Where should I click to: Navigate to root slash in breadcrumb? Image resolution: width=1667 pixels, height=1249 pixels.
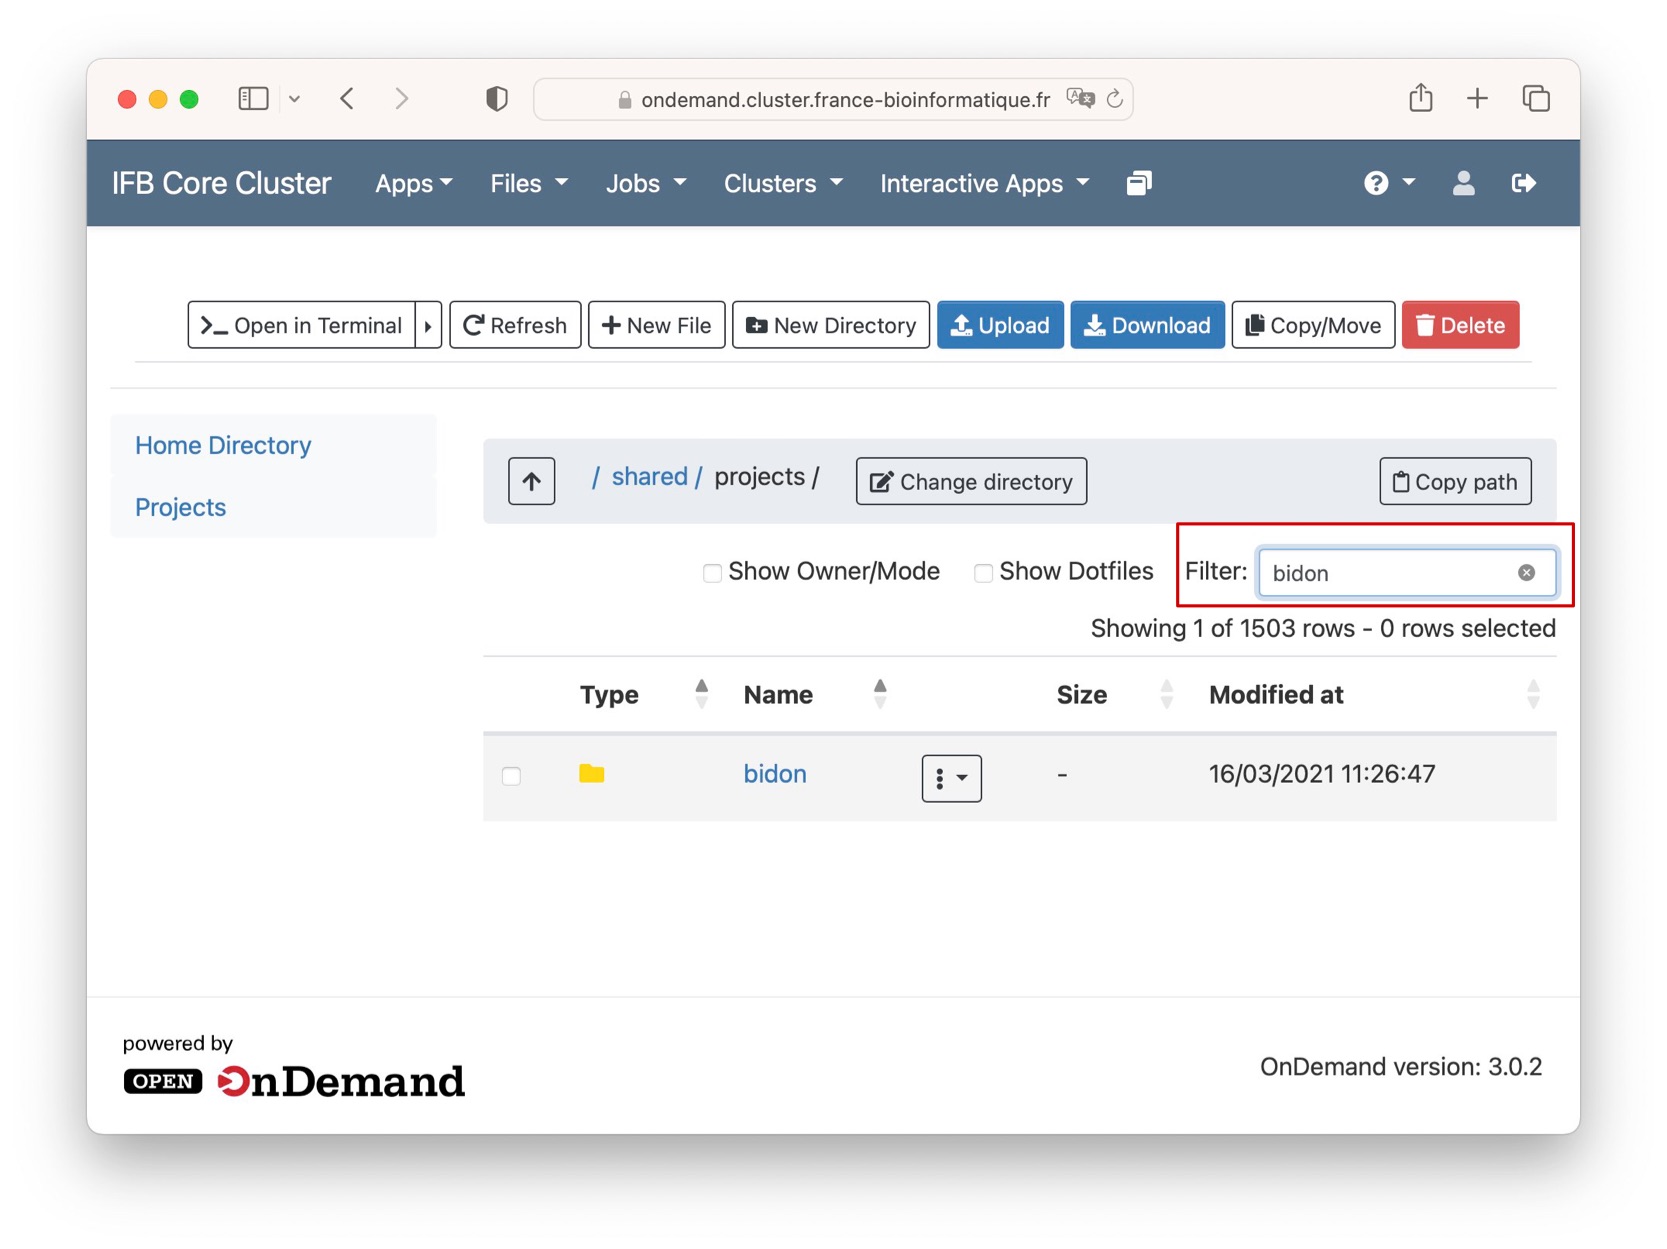595,477
